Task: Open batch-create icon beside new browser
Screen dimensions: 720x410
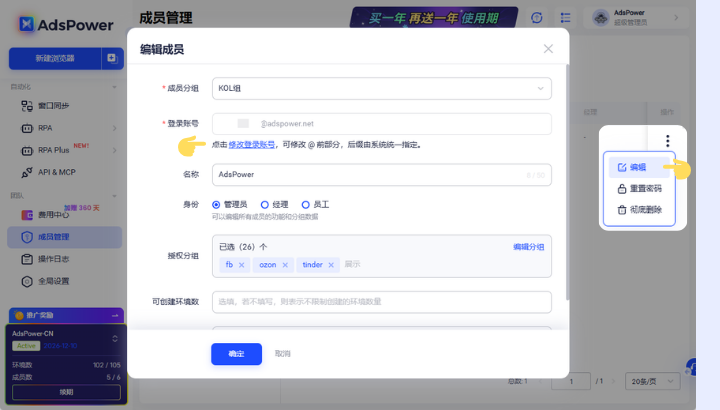Action: click(112, 59)
